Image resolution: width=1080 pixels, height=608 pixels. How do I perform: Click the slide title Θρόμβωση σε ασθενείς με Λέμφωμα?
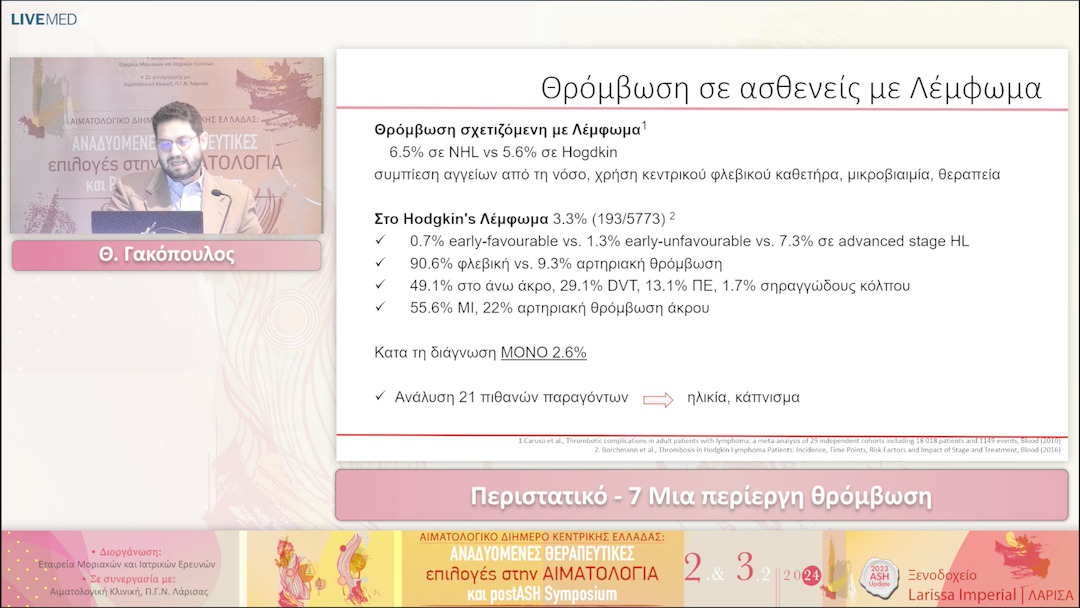[x=791, y=88]
